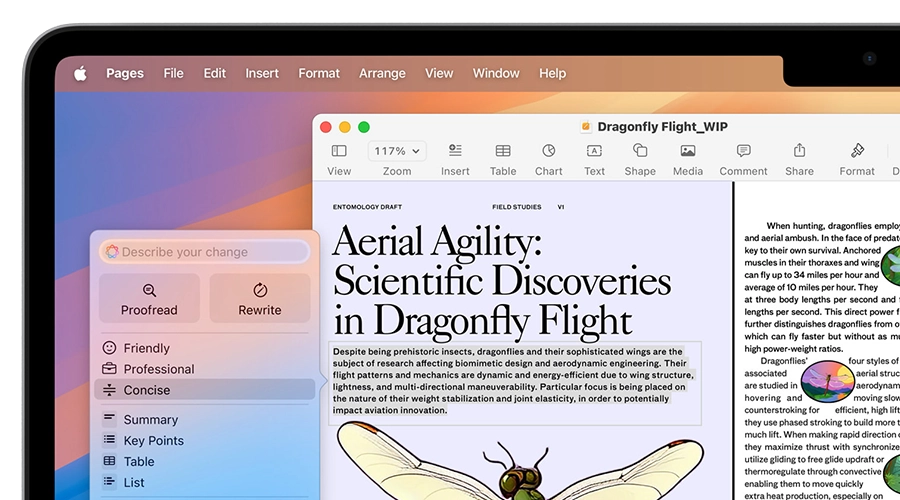900x500 pixels.
Task: Click the round dragonfly sunset image
Action: [827, 381]
